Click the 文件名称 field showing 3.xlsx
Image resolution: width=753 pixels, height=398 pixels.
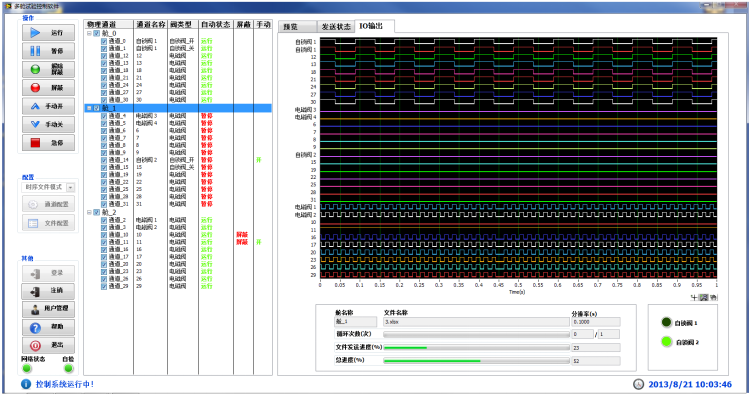[476, 322]
